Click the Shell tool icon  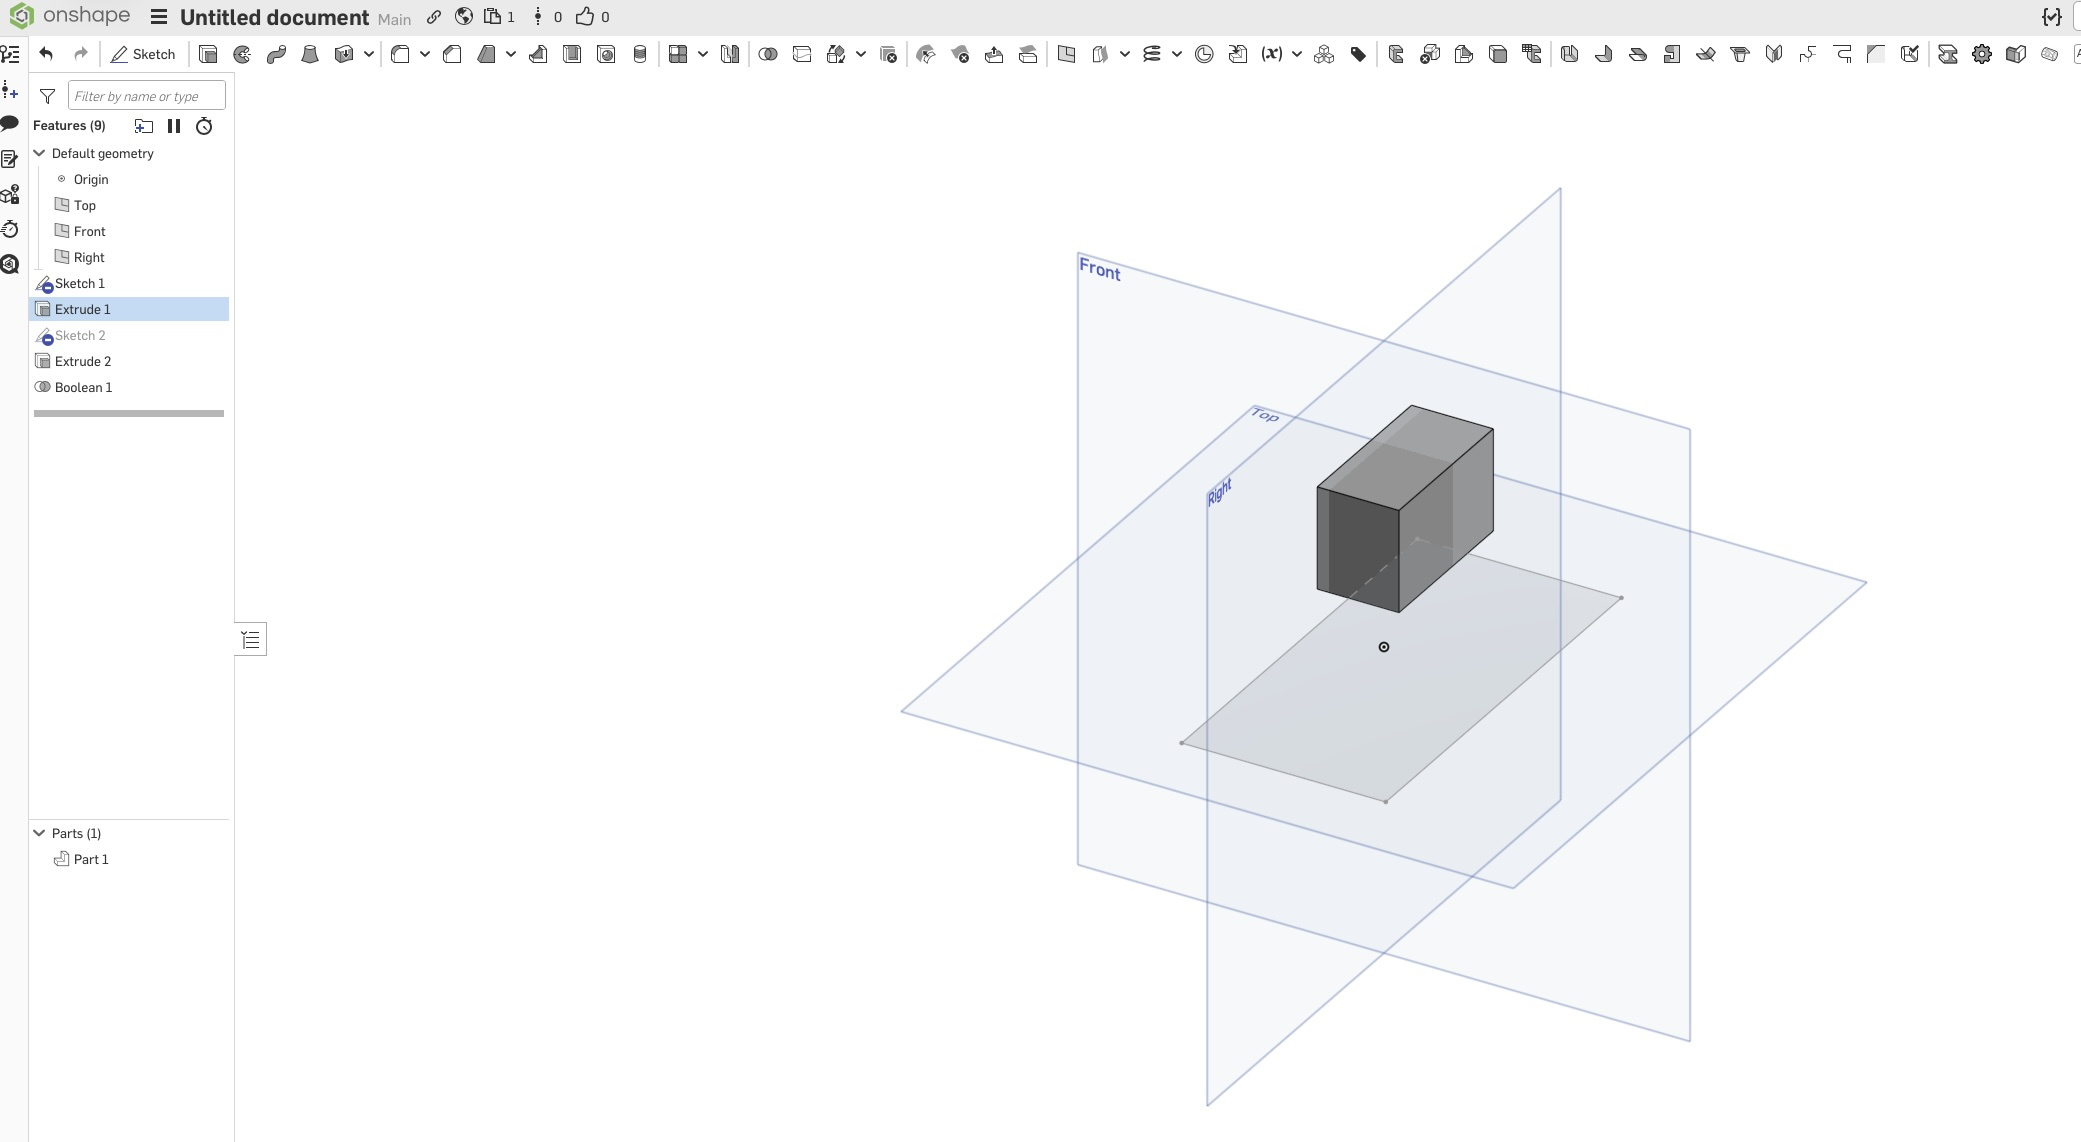coord(572,54)
